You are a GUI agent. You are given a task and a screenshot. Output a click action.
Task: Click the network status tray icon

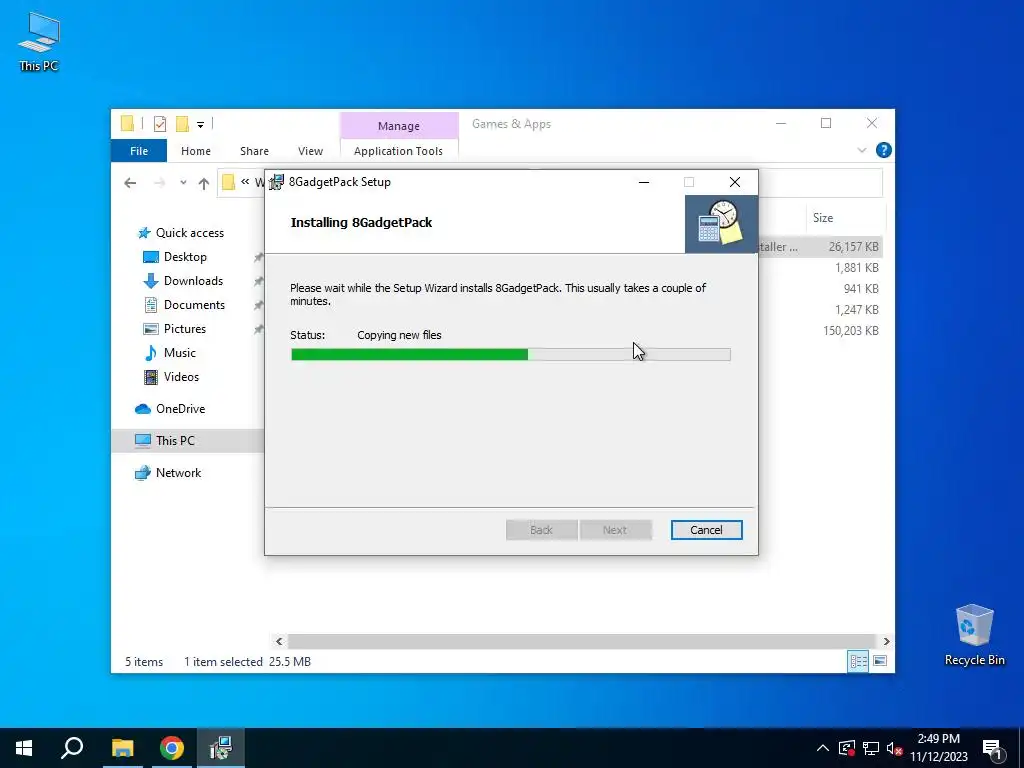tap(871, 748)
